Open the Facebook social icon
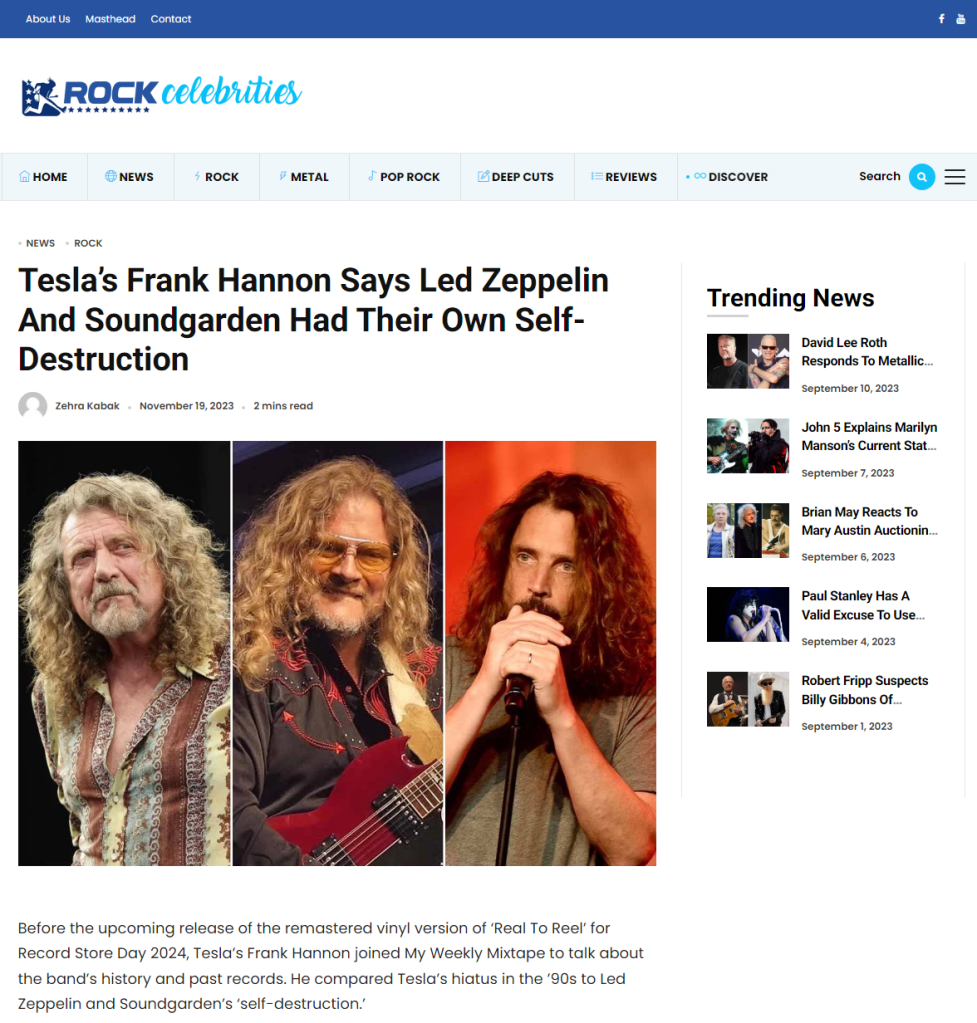Screen dimensions: 977x1023 point(941,19)
